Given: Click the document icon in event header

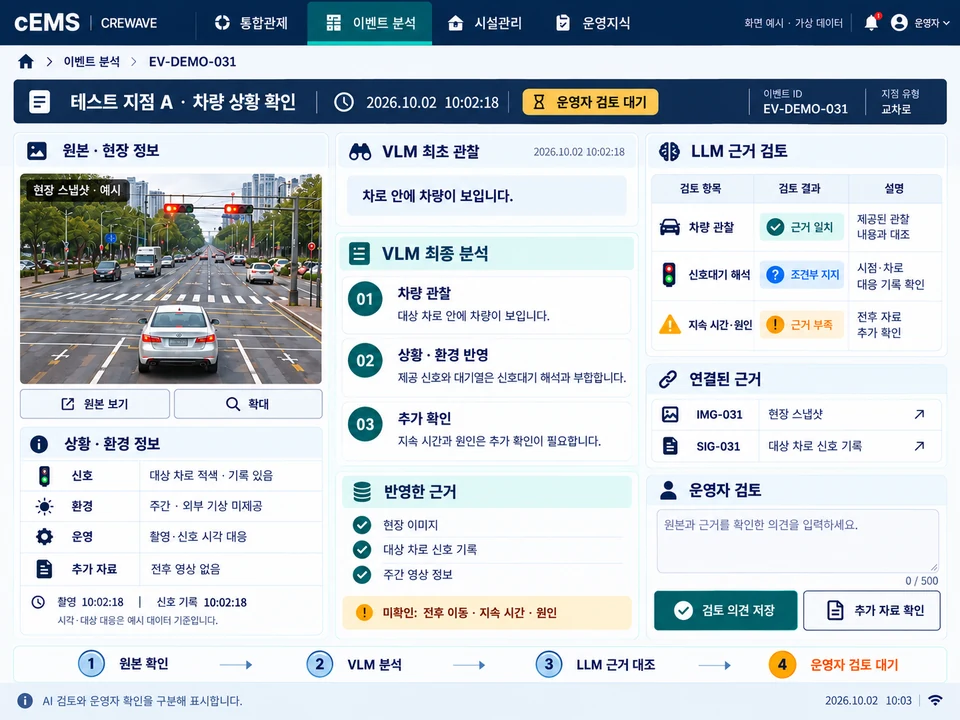Looking at the screenshot, I should [40, 102].
